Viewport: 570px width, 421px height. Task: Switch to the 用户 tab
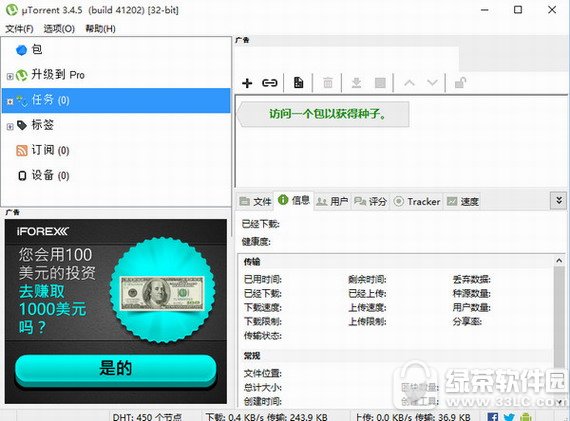(332, 201)
